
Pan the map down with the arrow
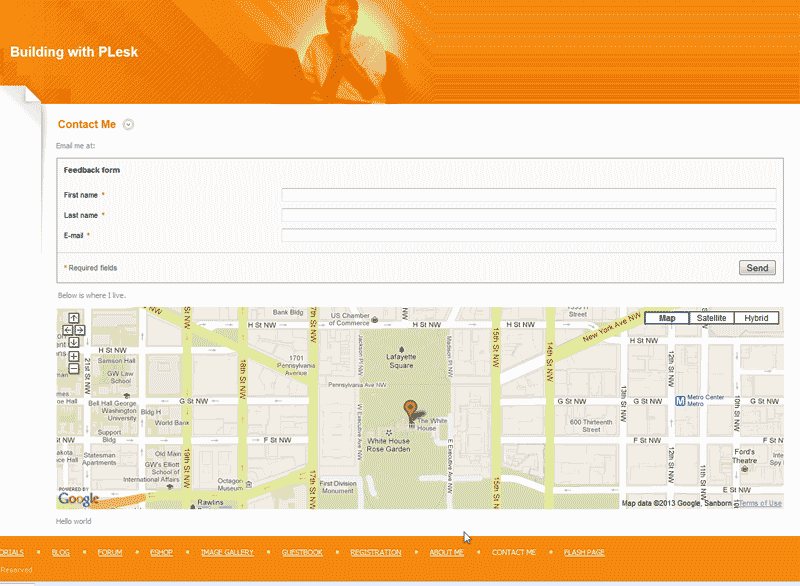pos(73,342)
